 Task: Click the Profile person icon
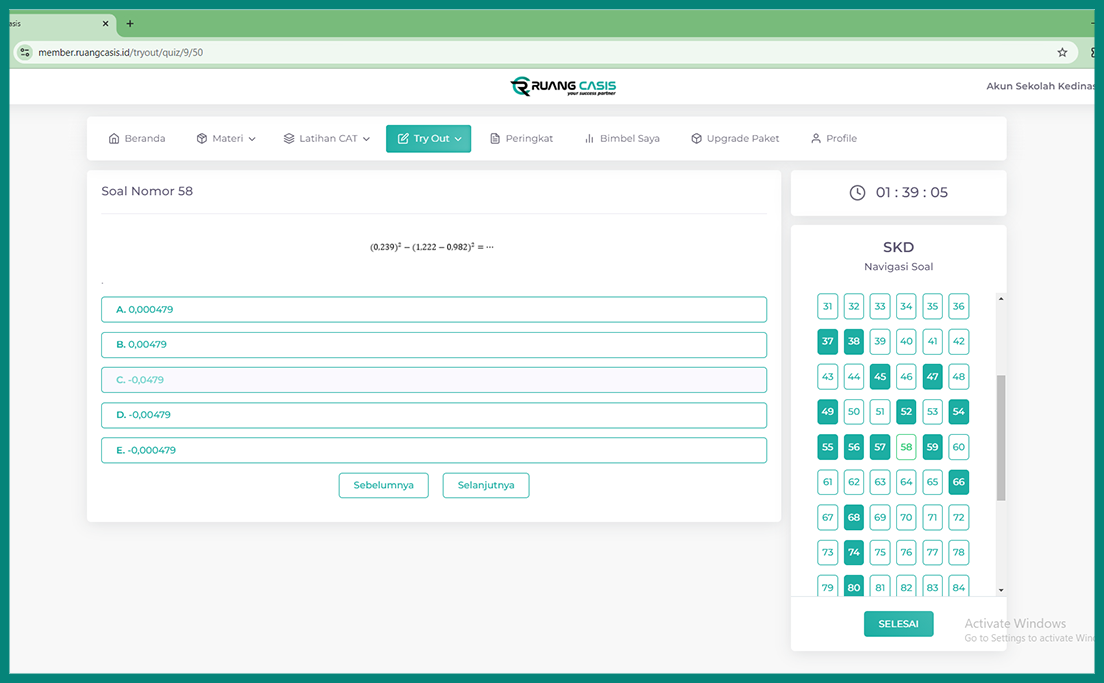click(x=816, y=139)
